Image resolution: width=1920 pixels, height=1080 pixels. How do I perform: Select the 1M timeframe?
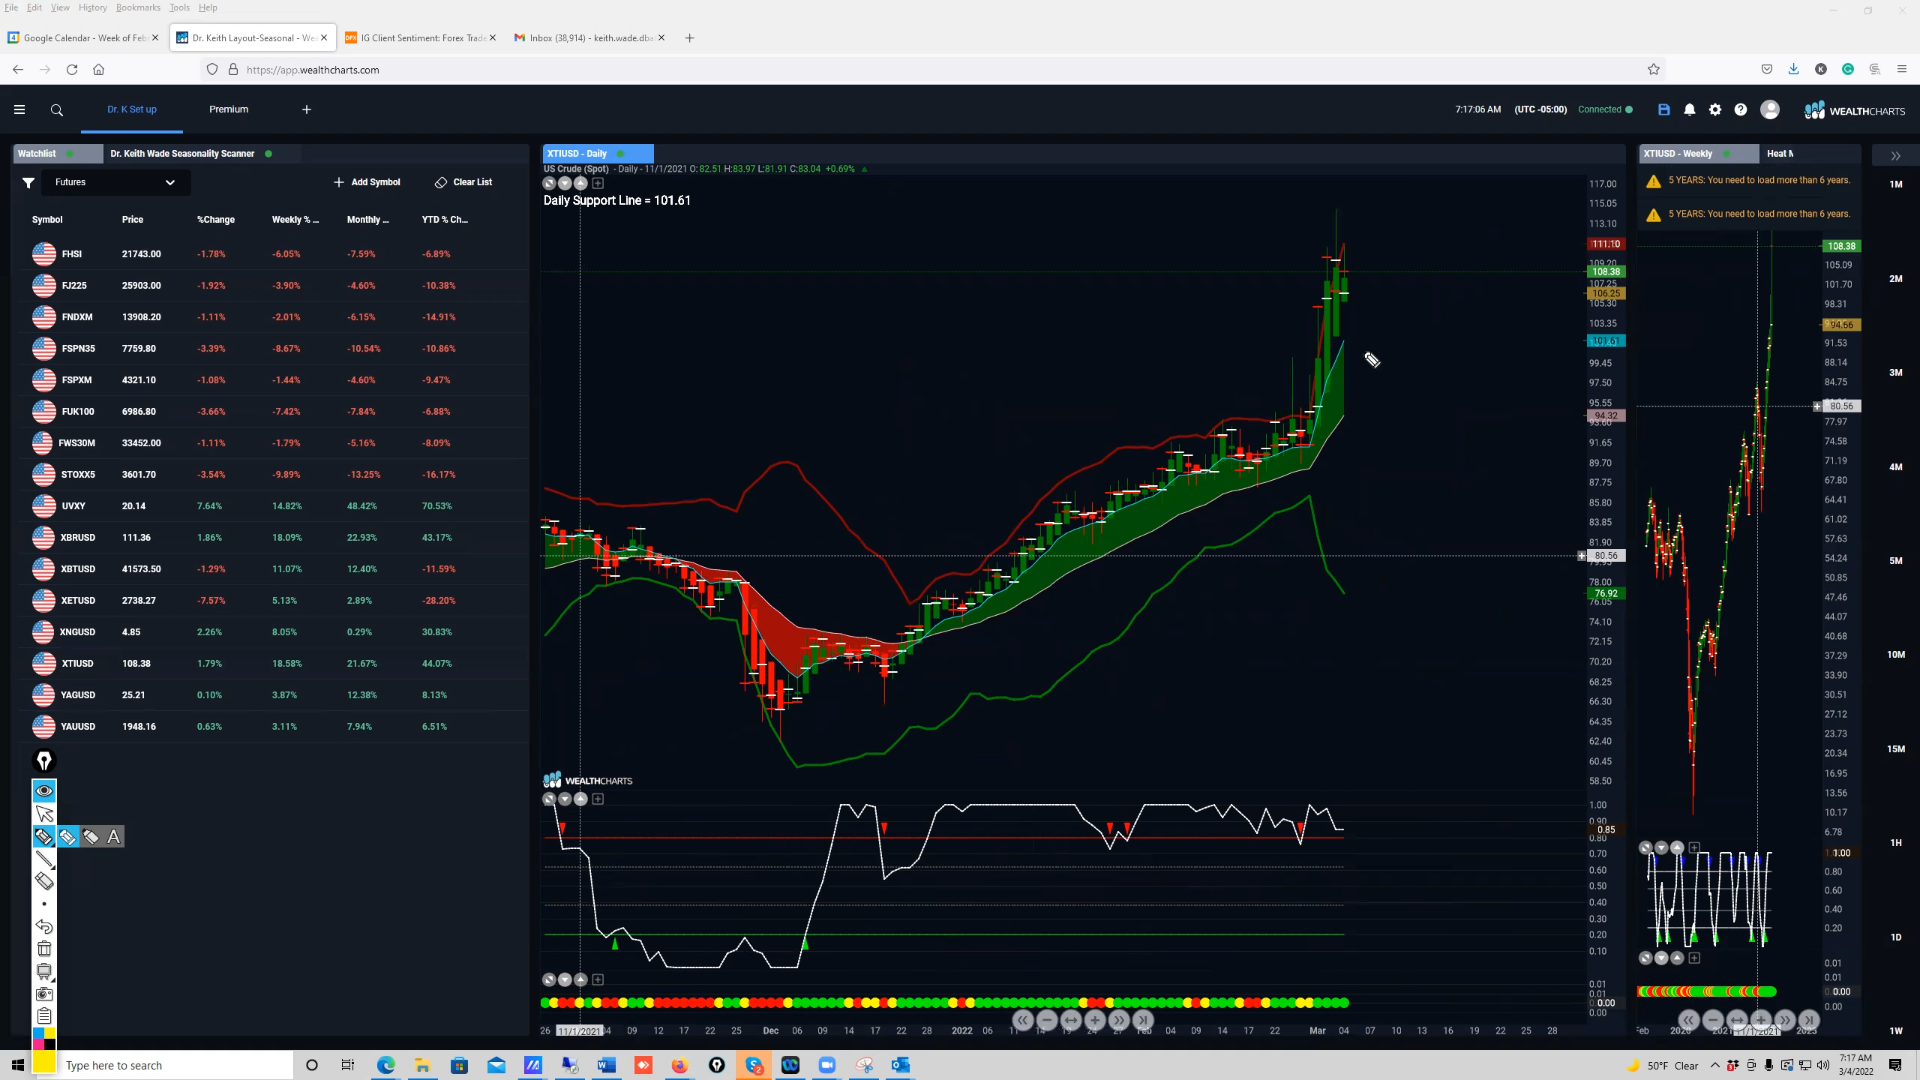[x=1896, y=185]
